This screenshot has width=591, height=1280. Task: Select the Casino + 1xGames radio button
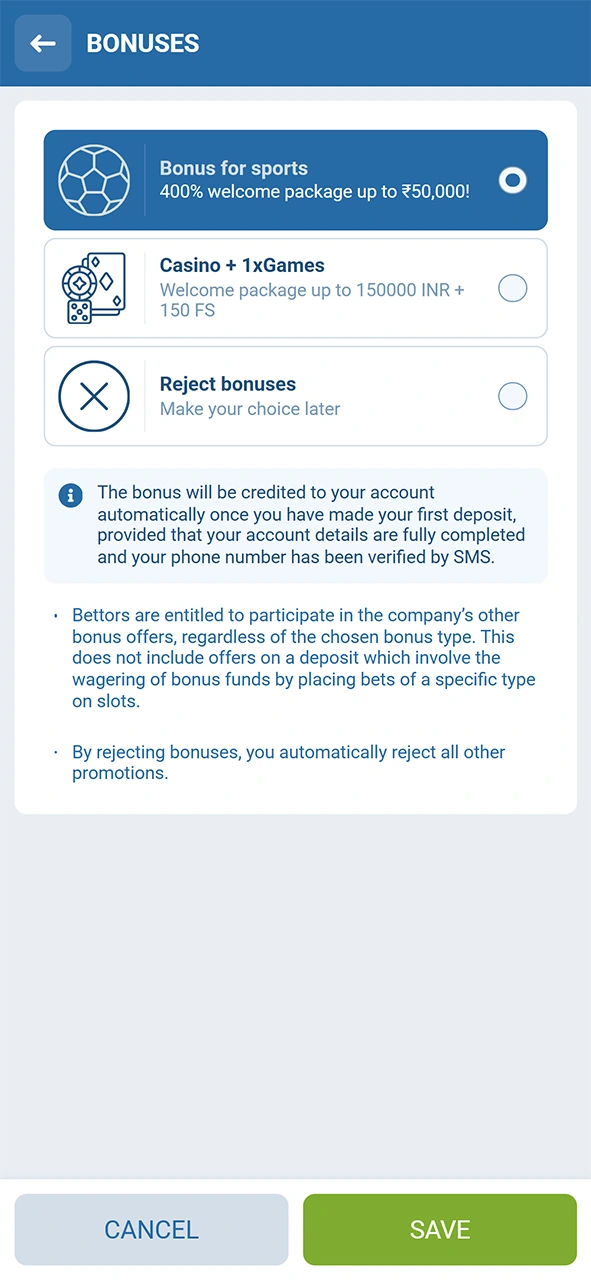[x=512, y=289]
